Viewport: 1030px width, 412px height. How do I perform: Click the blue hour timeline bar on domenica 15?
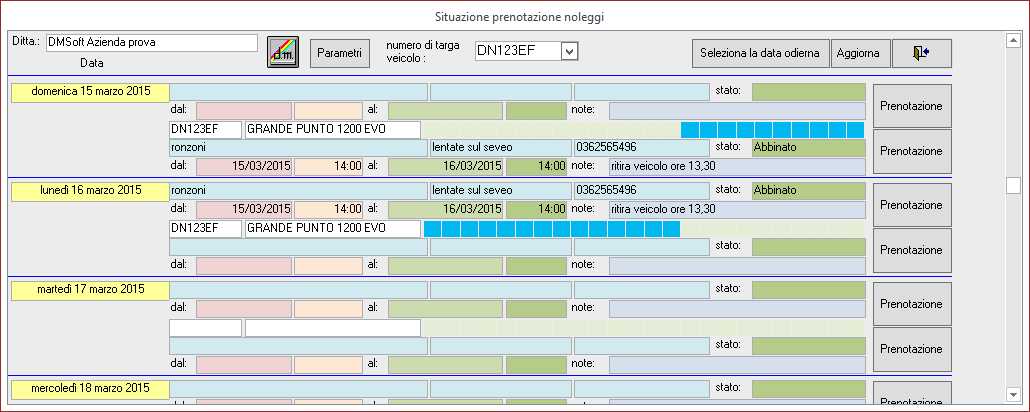point(772,130)
